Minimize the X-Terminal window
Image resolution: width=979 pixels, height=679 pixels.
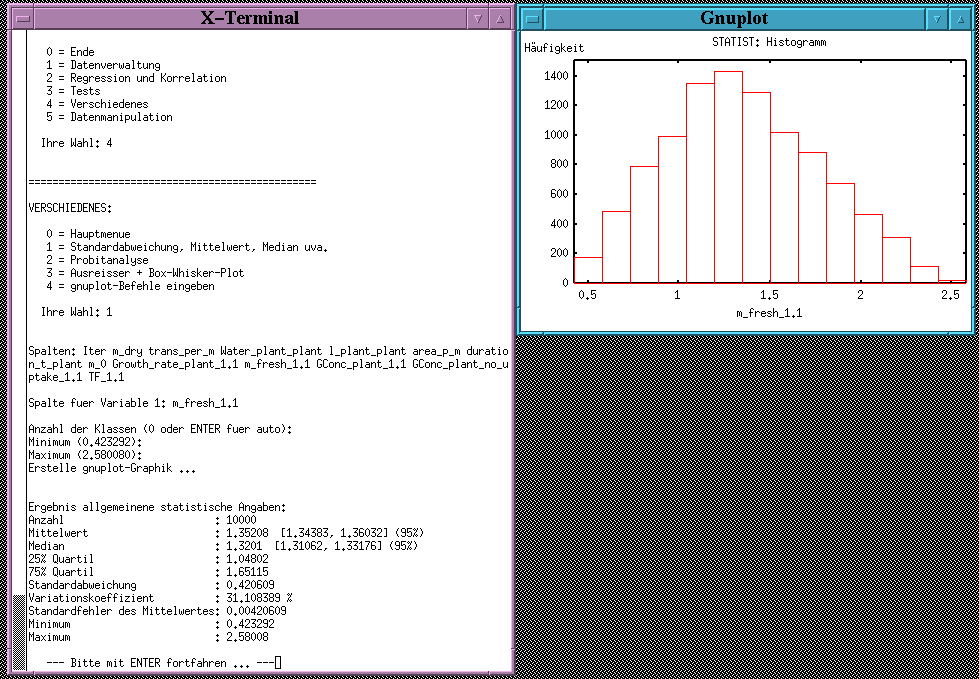477,18
